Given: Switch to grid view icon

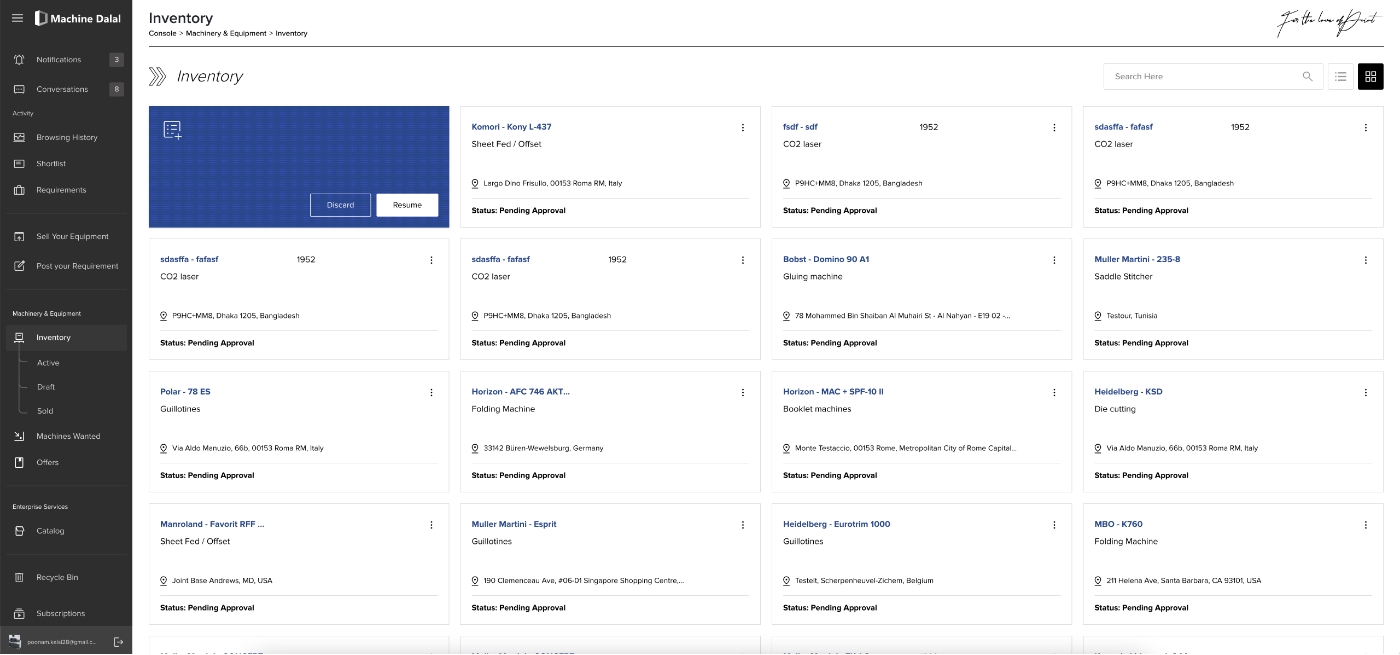Looking at the screenshot, I should coord(1370,76).
